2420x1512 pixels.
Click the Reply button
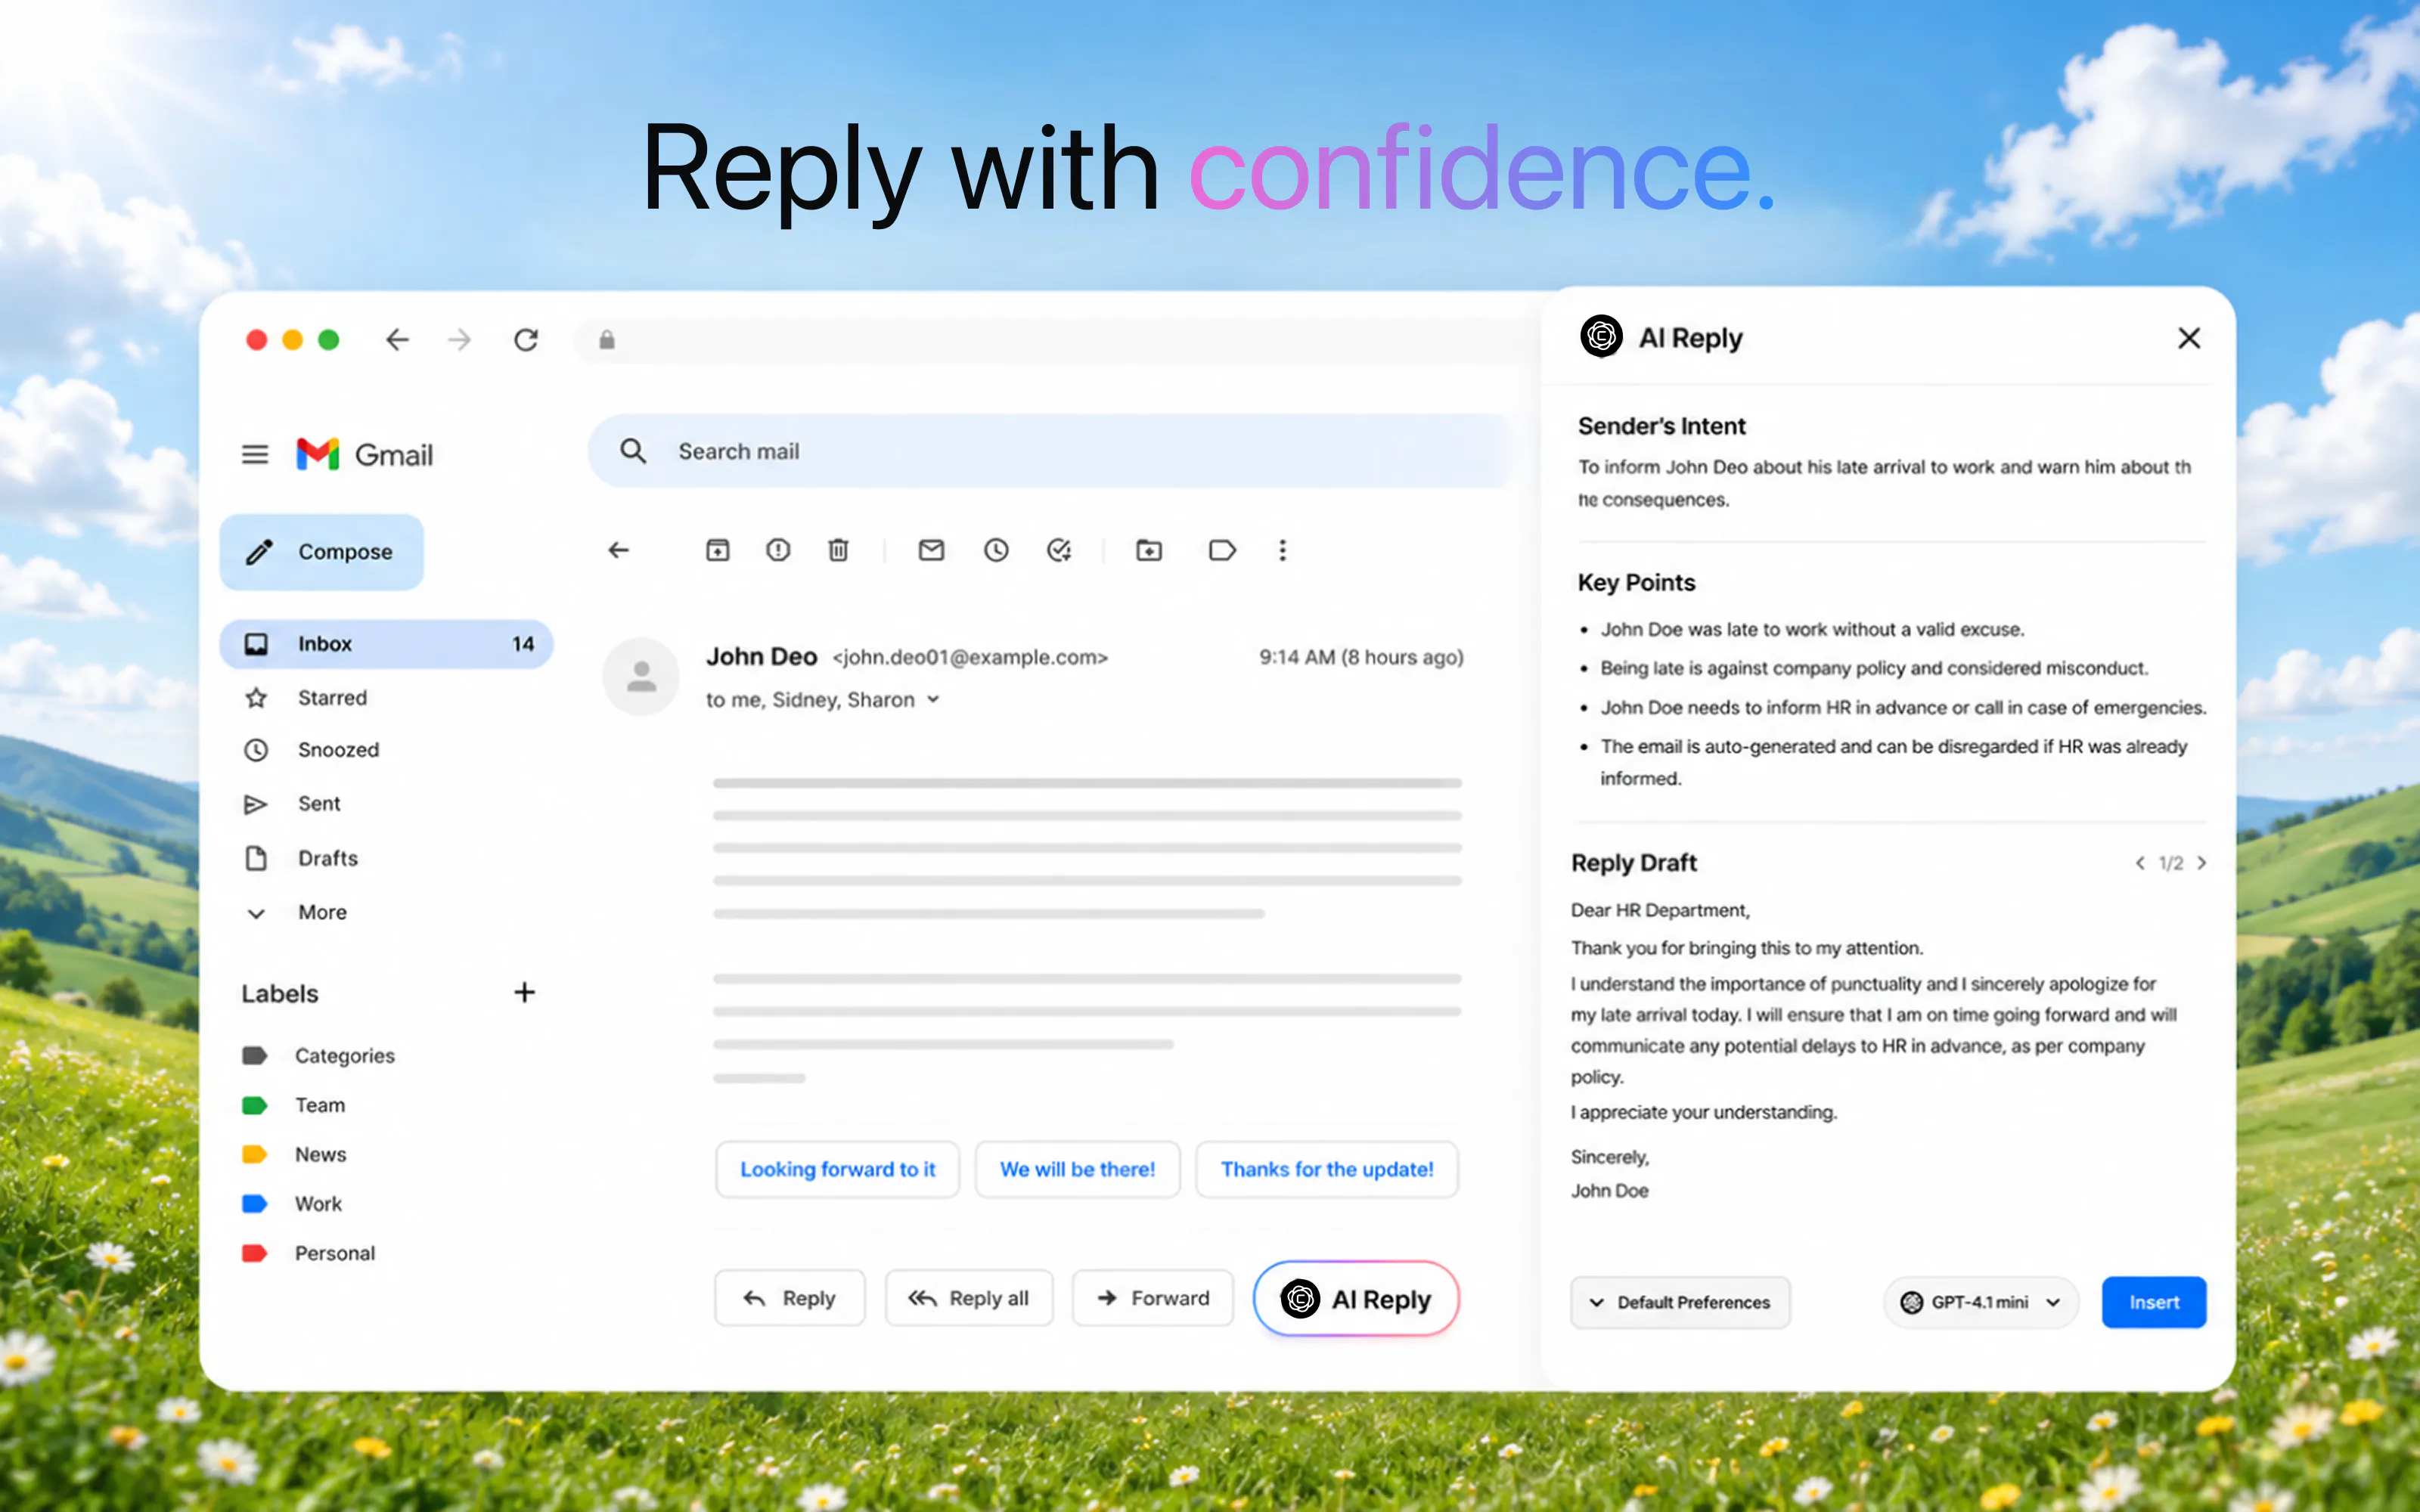click(x=789, y=1298)
